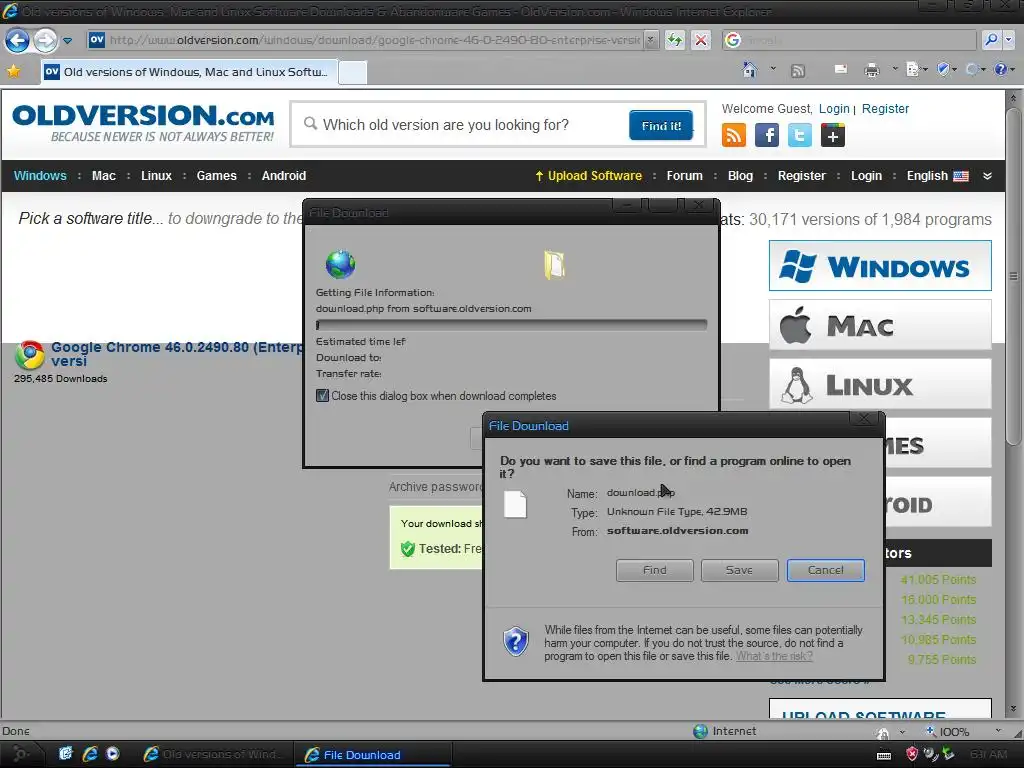Click the Internet Explorer quick launch icon
1024x768 pixels.
(x=89, y=754)
